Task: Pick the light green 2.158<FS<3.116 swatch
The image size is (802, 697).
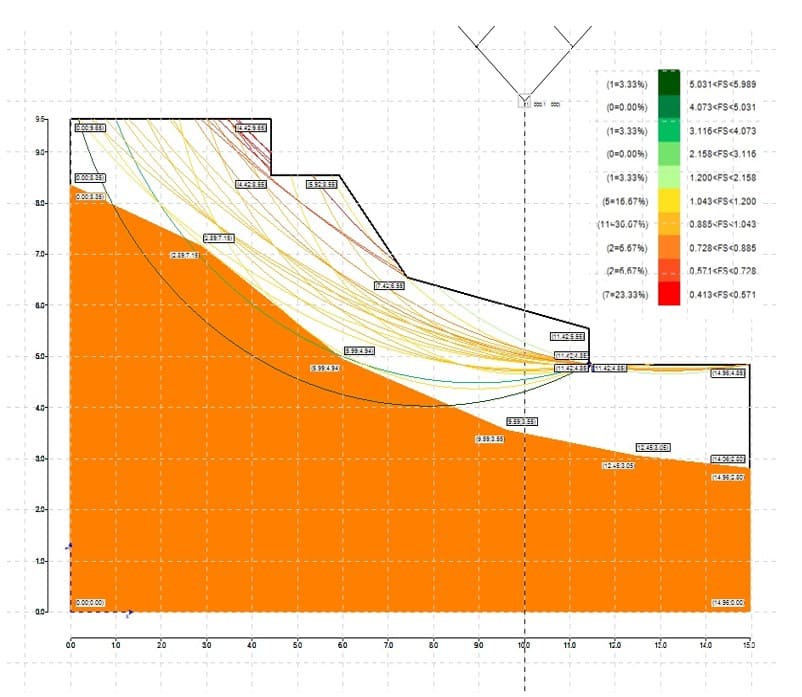Action: click(669, 154)
